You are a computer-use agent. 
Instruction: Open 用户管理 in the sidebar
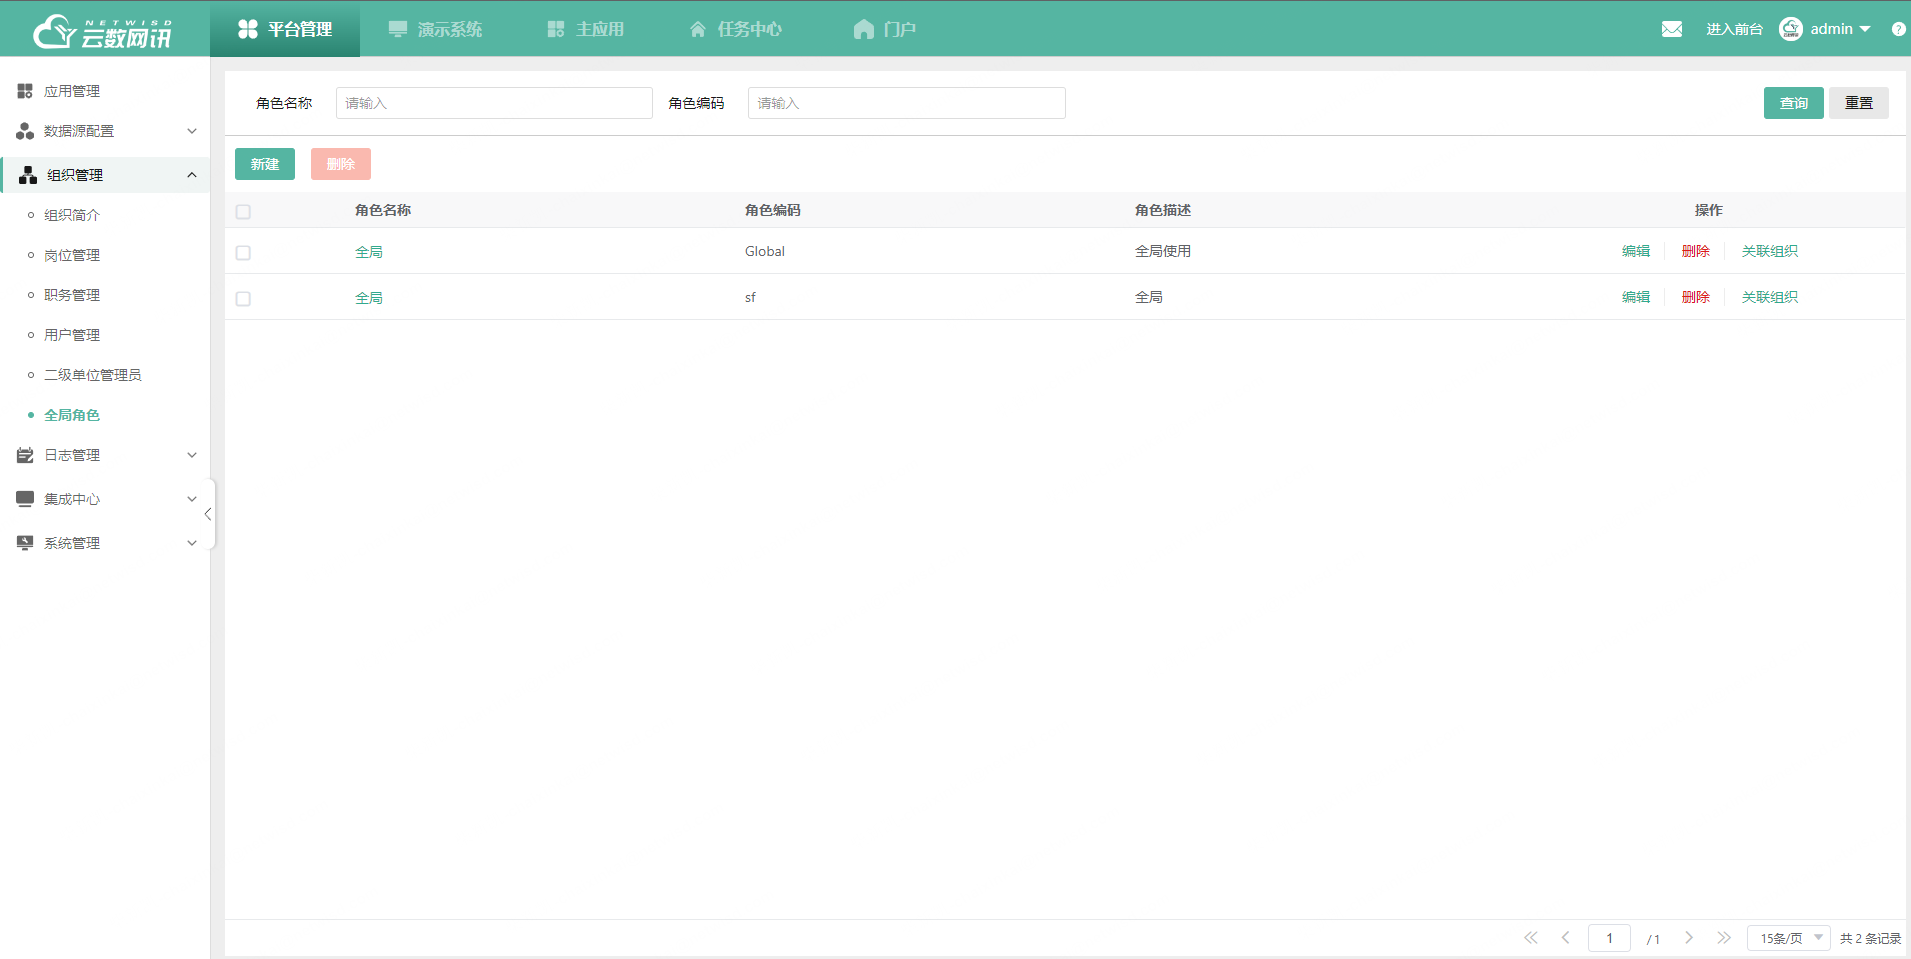pos(72,335)
